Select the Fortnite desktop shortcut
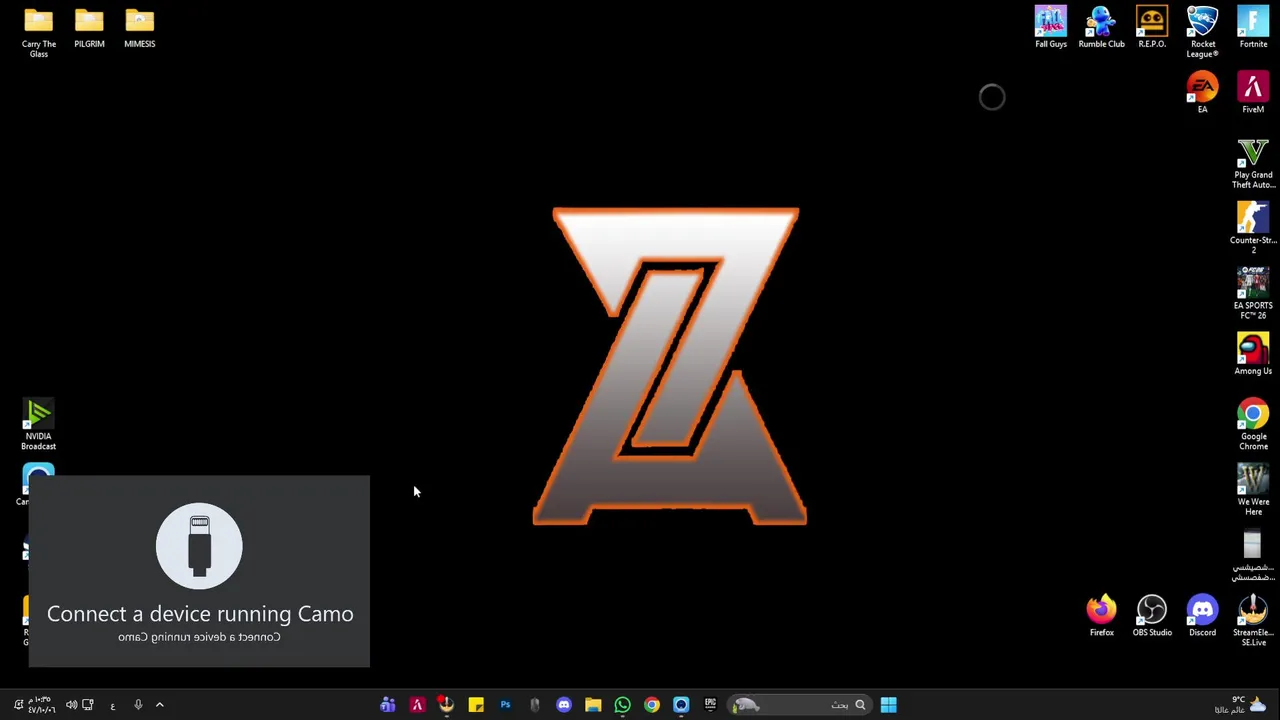The image size is (1280, 720). pos(1253,27)
